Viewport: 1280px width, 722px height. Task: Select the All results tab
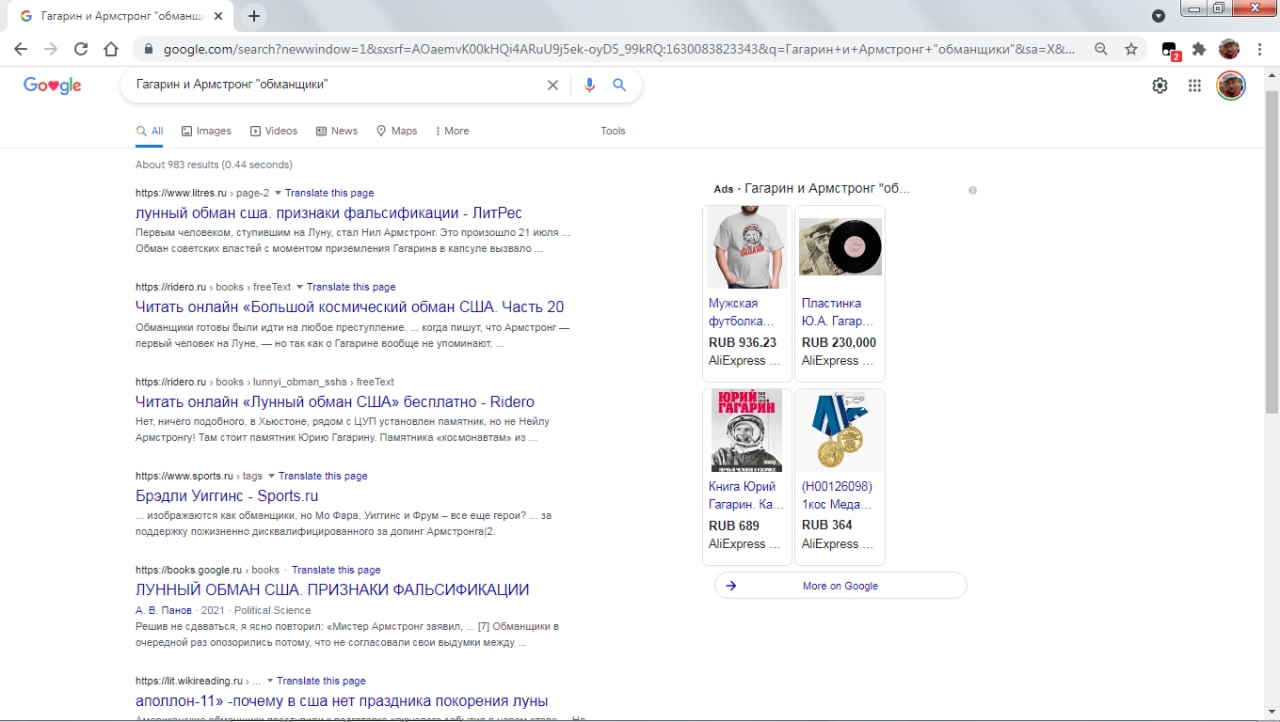(x=150, y=131)
